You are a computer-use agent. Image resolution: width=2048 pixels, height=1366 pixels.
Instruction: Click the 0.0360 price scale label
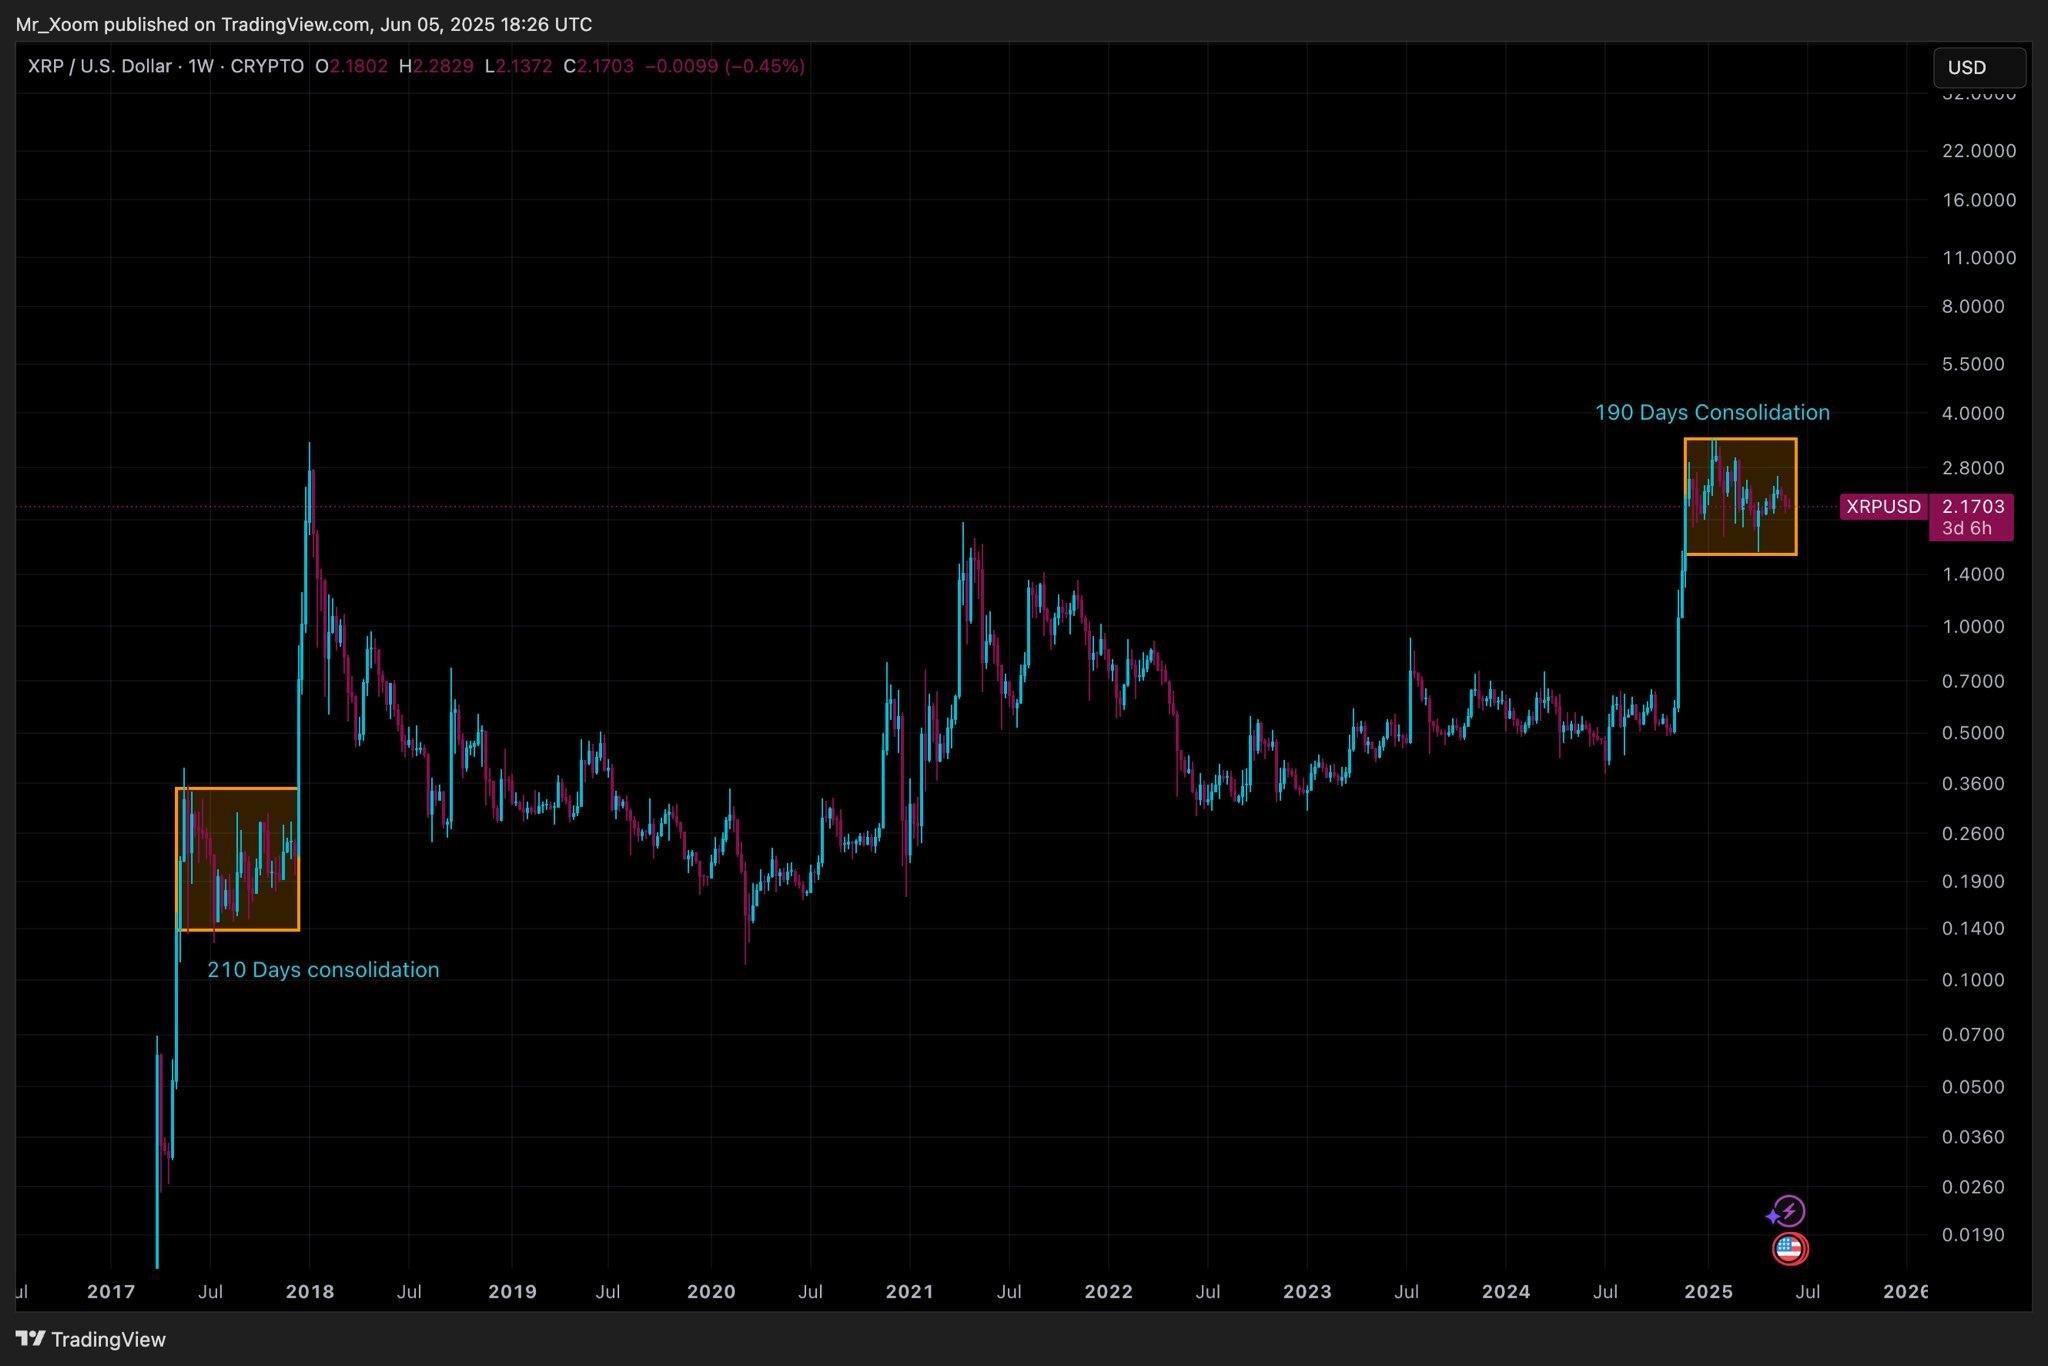pos(1973,1138)
